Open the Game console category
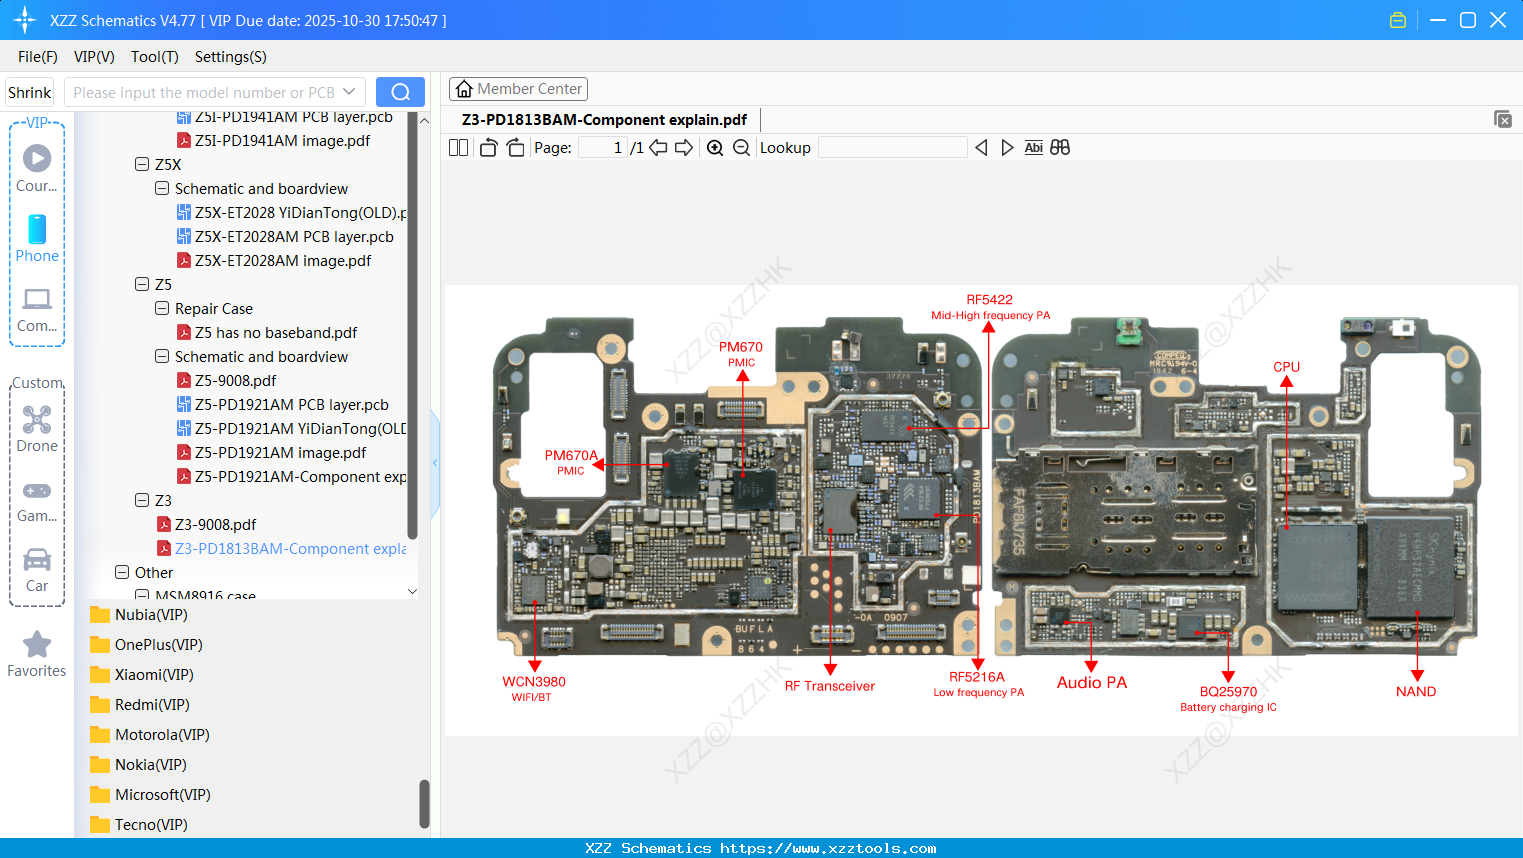1523x858 pixels. click(37, 500)
